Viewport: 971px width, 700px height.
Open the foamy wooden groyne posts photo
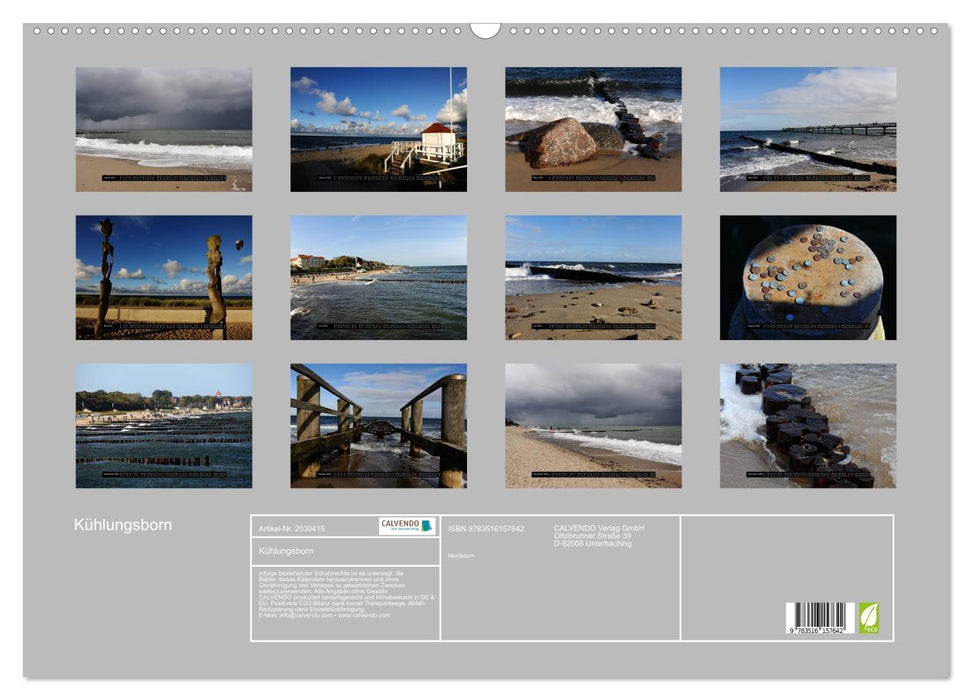pyautogui.click(x=808, y=425)
